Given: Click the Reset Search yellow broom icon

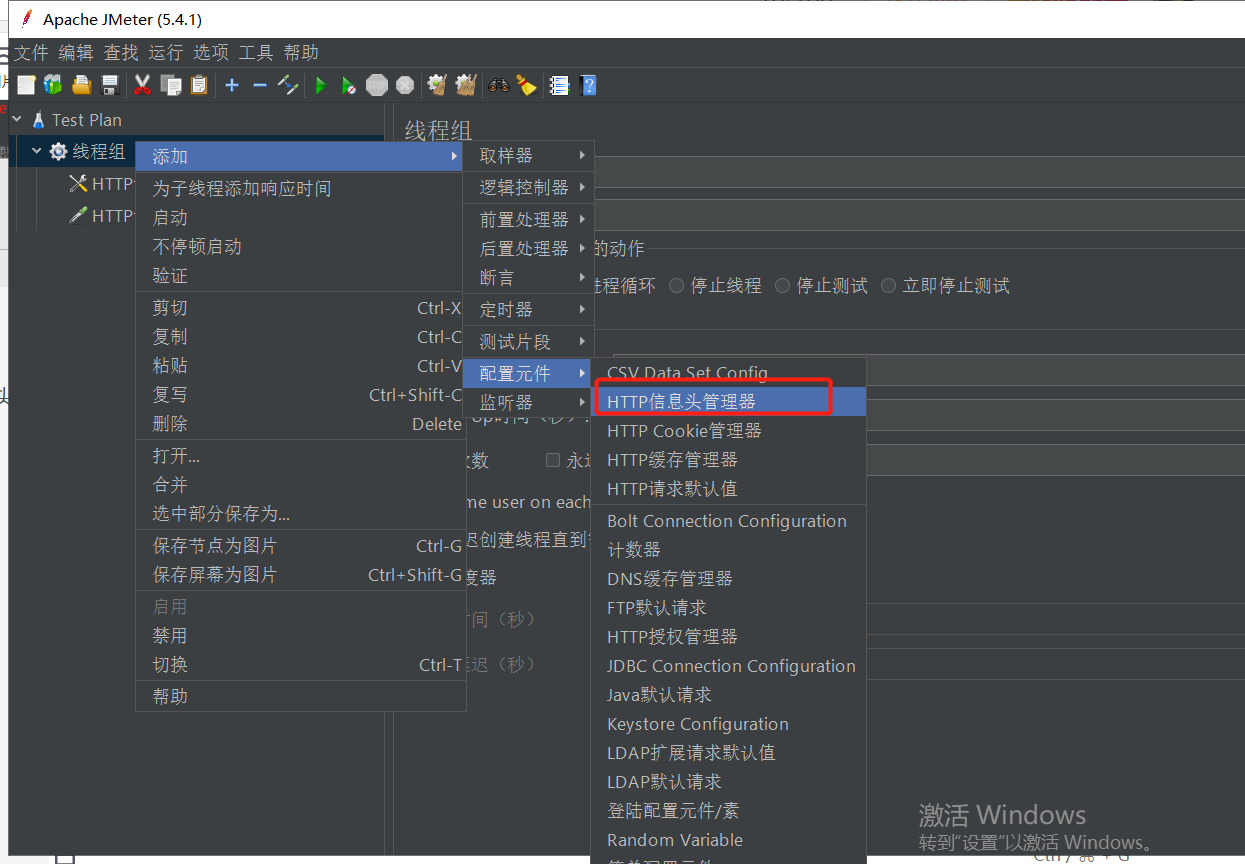Looking at the screenshot, I should tap(526, 86).
